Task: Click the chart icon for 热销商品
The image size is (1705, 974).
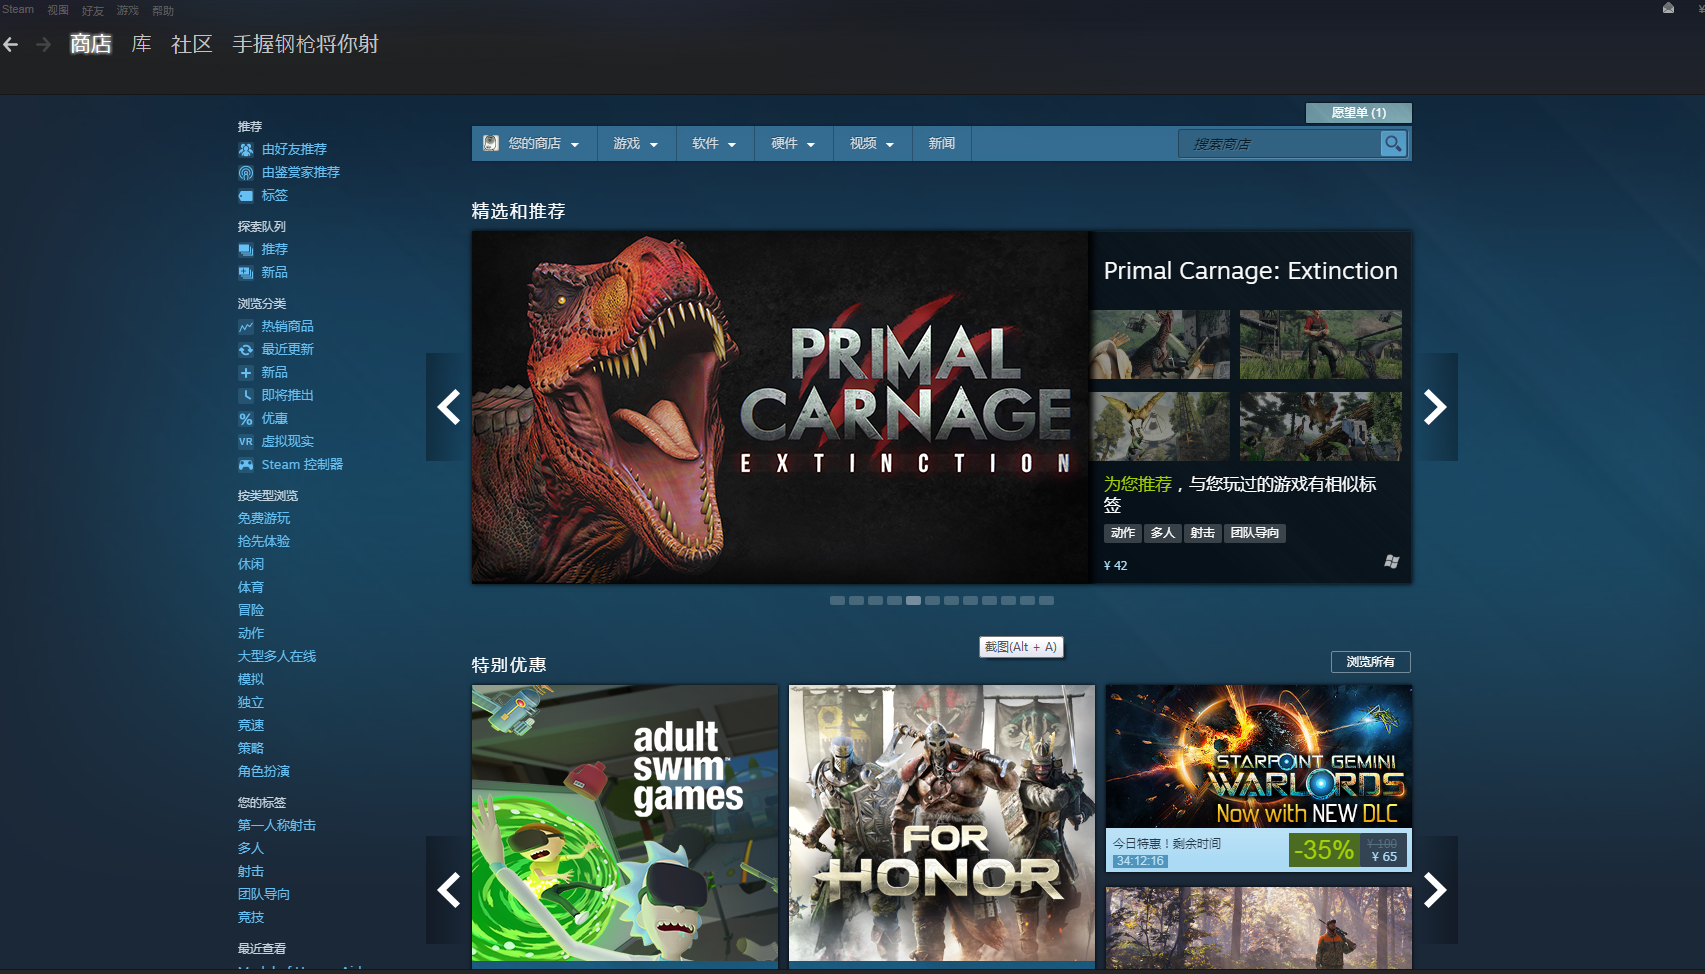Action: coord(246,326)
